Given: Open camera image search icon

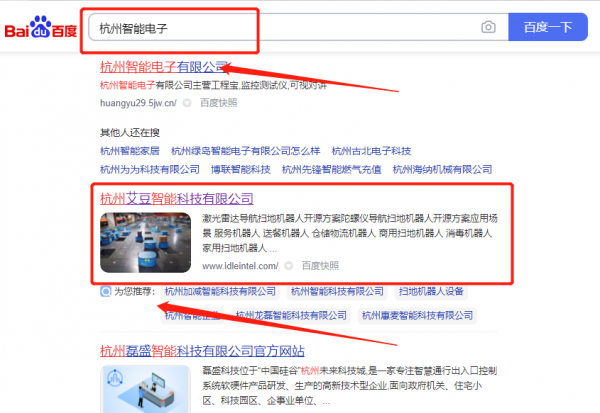Looking at the screenshot, I should click(488, 27).
